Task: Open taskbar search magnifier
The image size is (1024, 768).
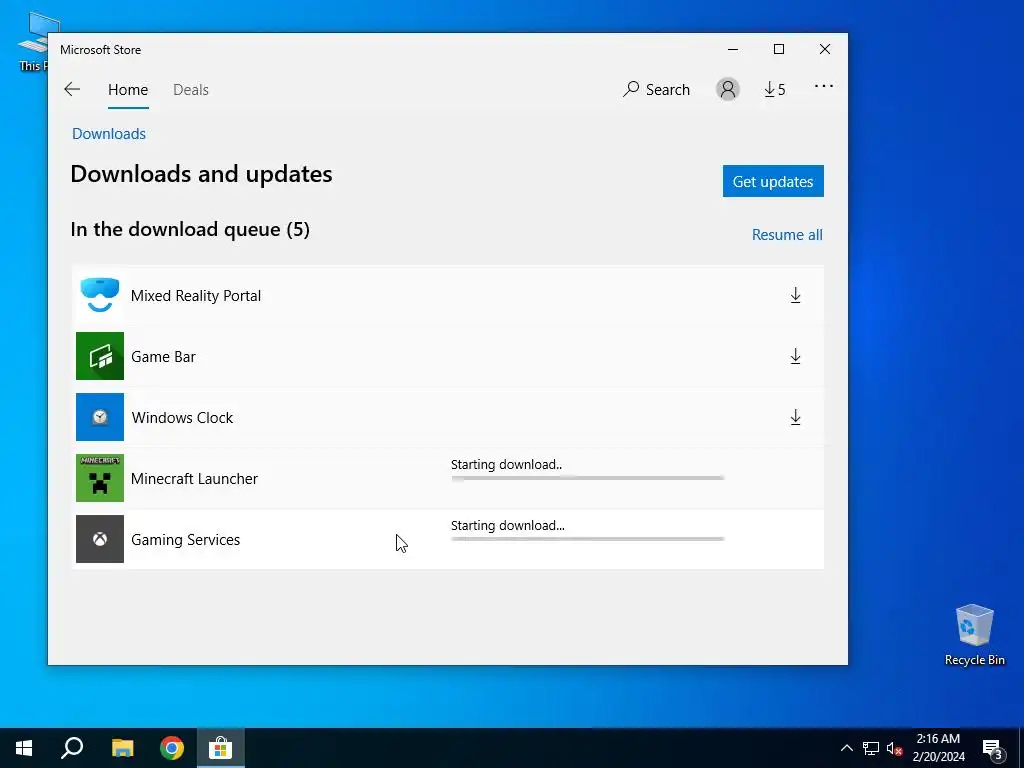Action: pos(72,748)
